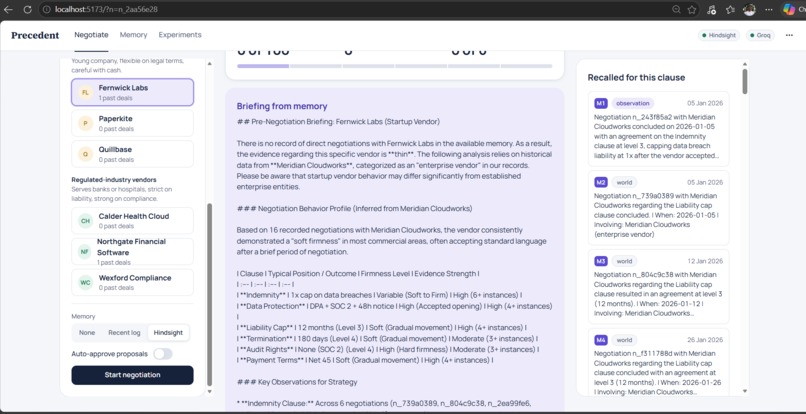Select the Quillbase vendor
This screenshot has height=414, width=806.
pos(133,154)
